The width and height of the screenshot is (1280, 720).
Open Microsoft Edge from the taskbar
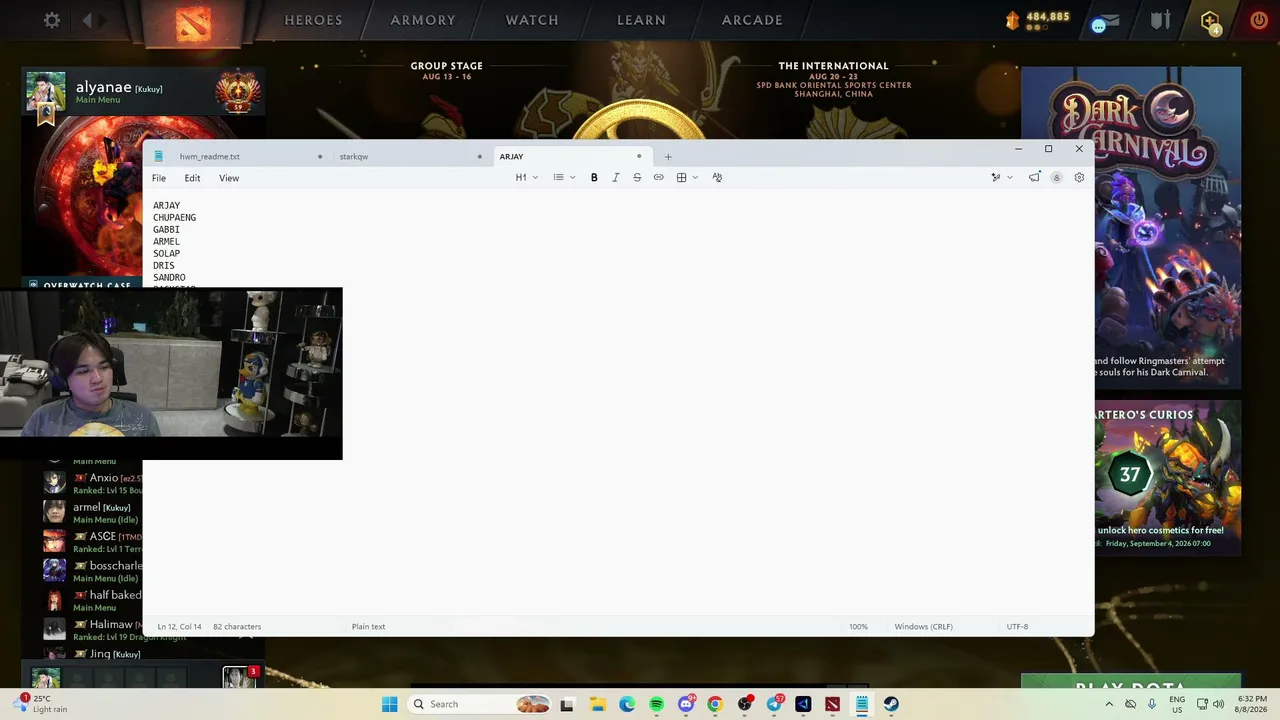(x=626, y=704)
